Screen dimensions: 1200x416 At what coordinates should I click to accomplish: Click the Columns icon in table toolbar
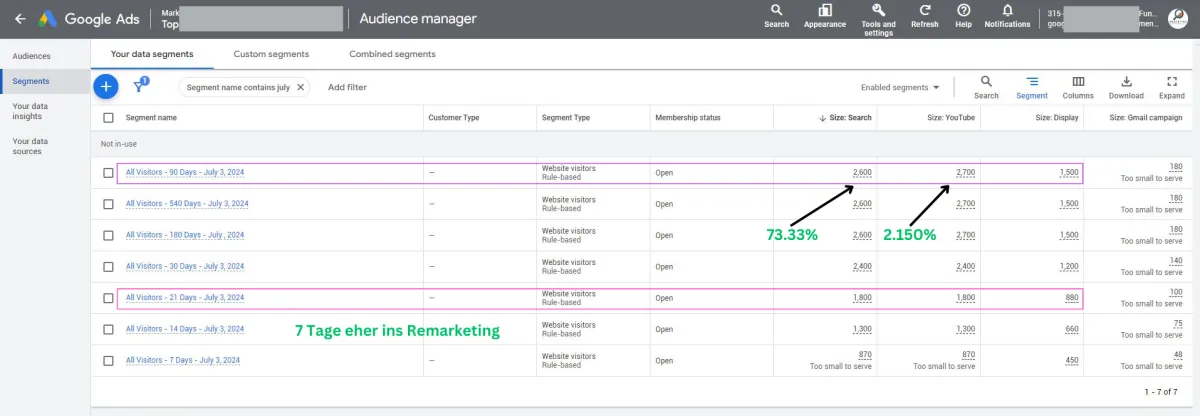pos(1078,82)
